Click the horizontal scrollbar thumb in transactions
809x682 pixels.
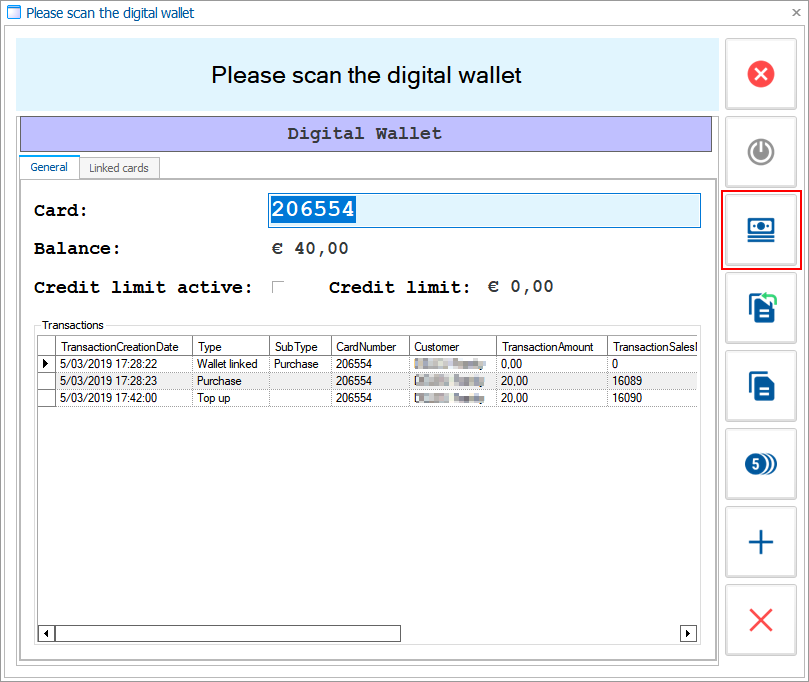[x=227, y=633]
